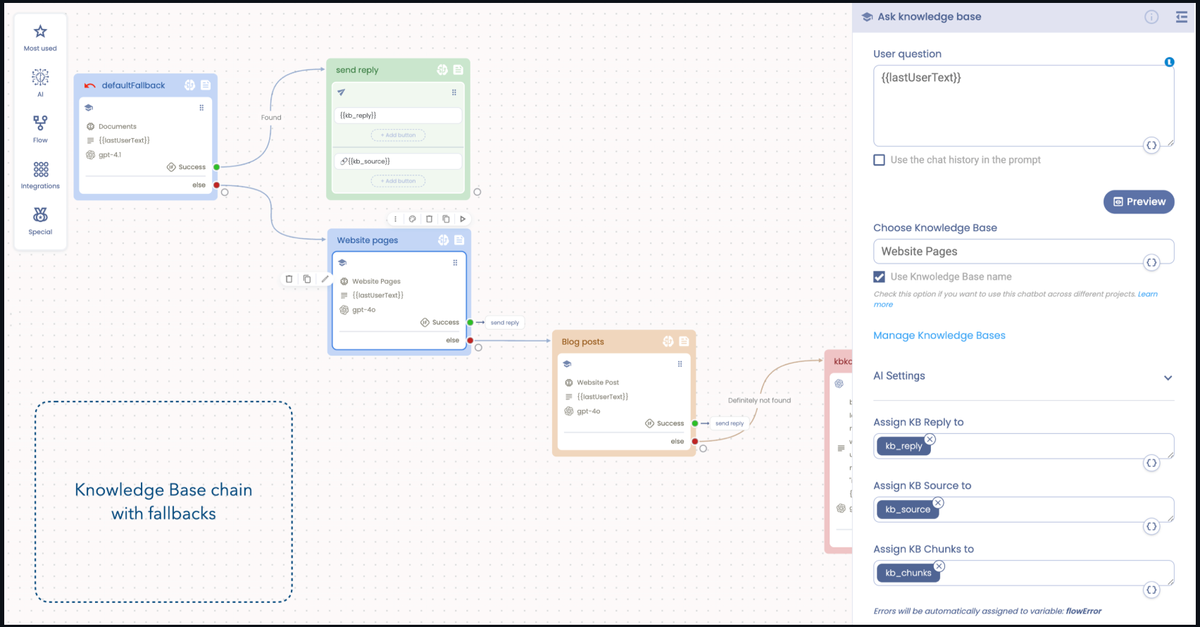Open the Special blocks category

pyautogui.click(x=40, y=220)
